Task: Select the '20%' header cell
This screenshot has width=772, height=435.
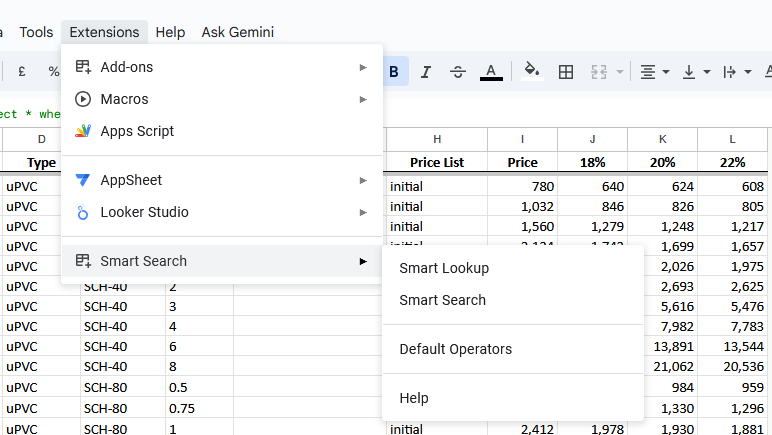Action: tap(663, 162)
